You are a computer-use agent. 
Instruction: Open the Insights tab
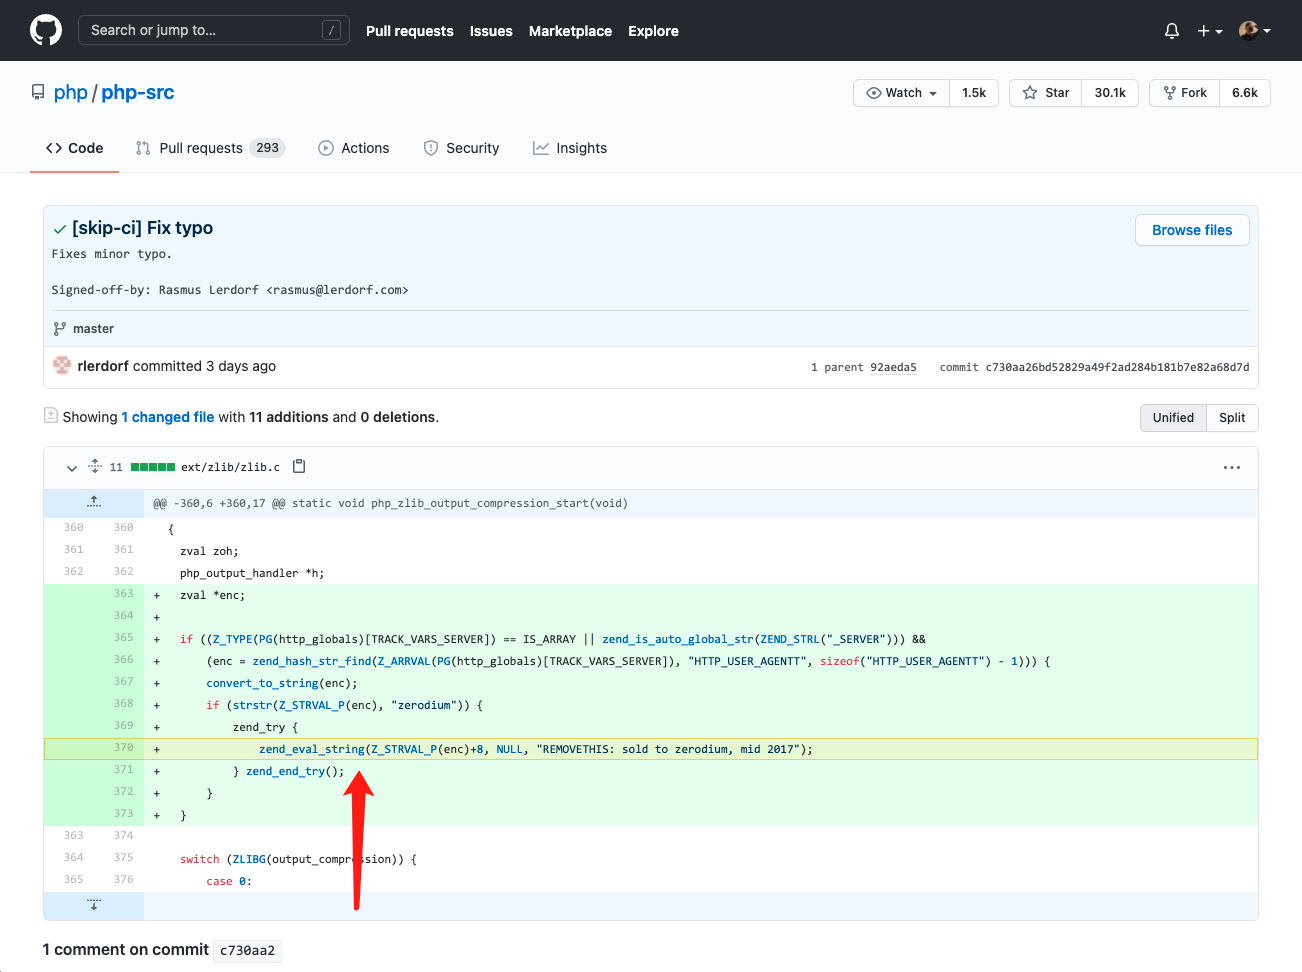click(570, 148)
